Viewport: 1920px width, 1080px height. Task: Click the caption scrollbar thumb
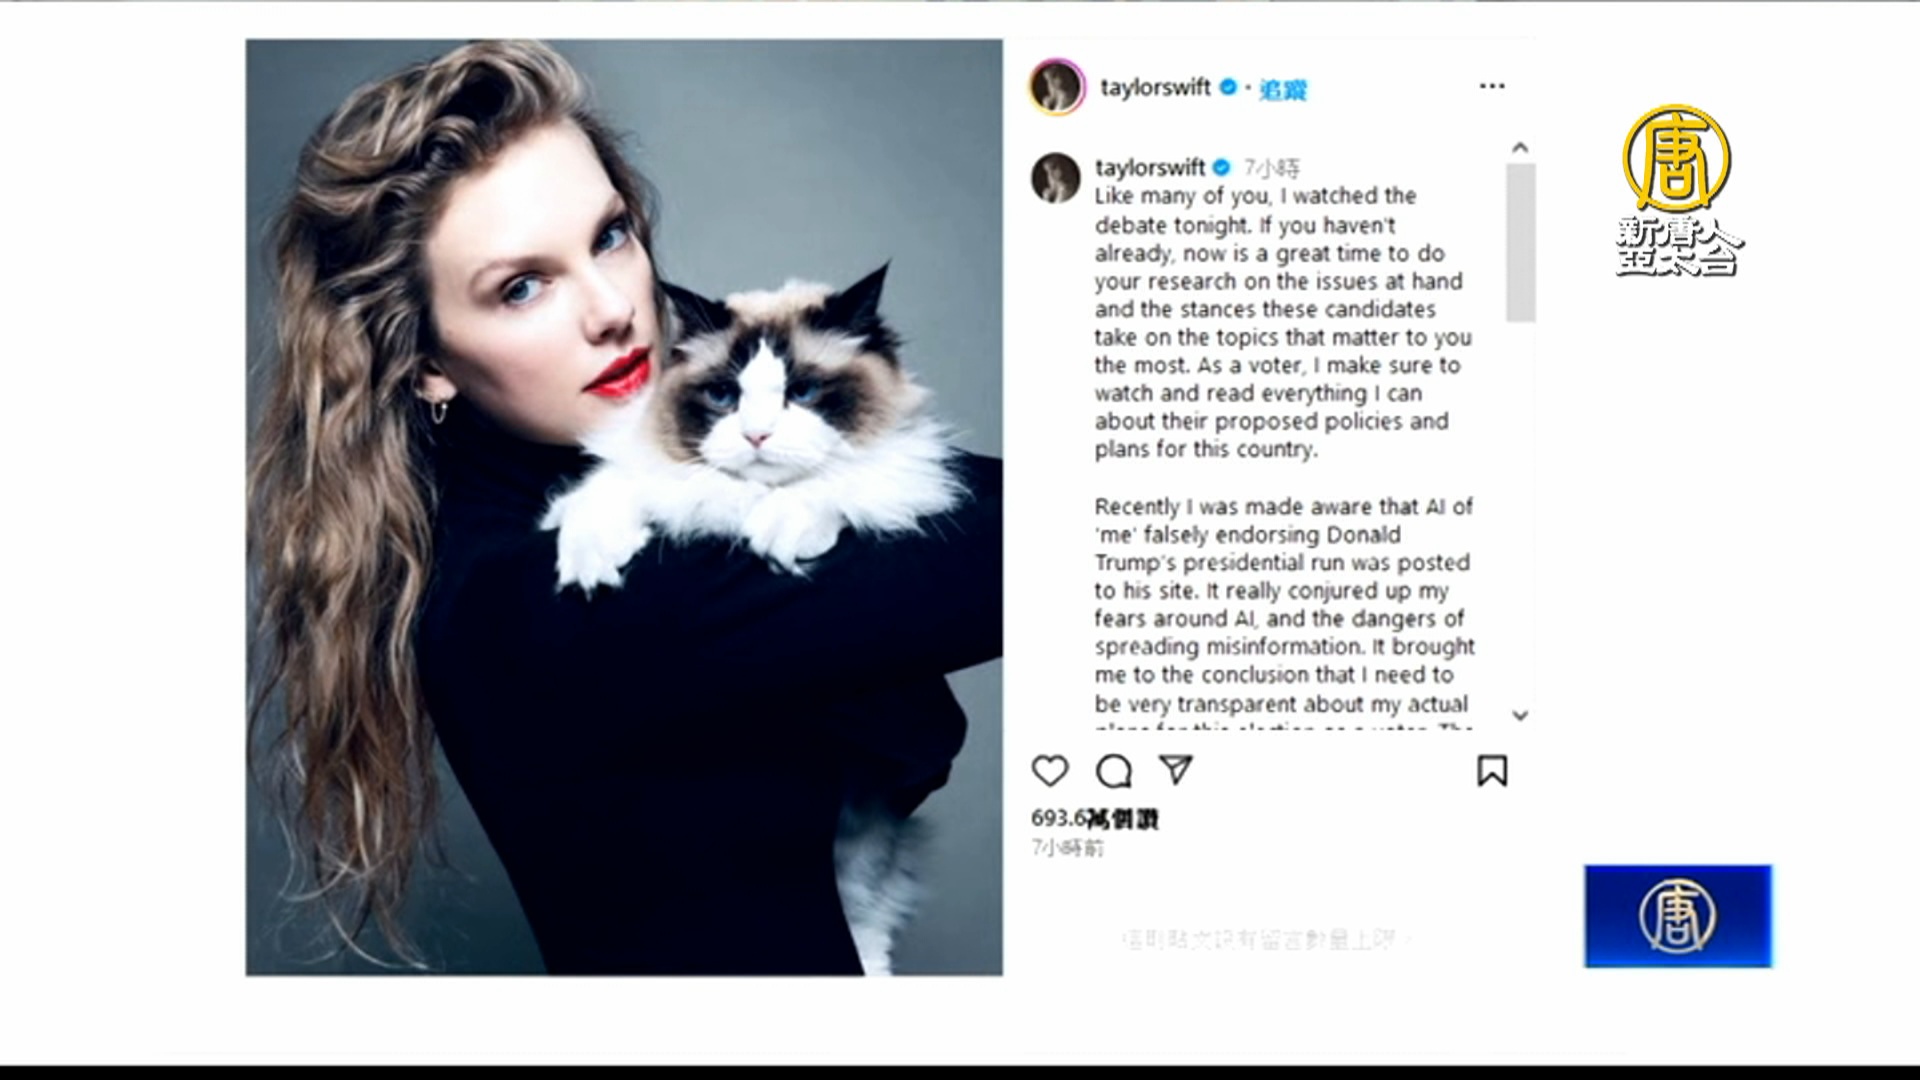pos(1520,243)
